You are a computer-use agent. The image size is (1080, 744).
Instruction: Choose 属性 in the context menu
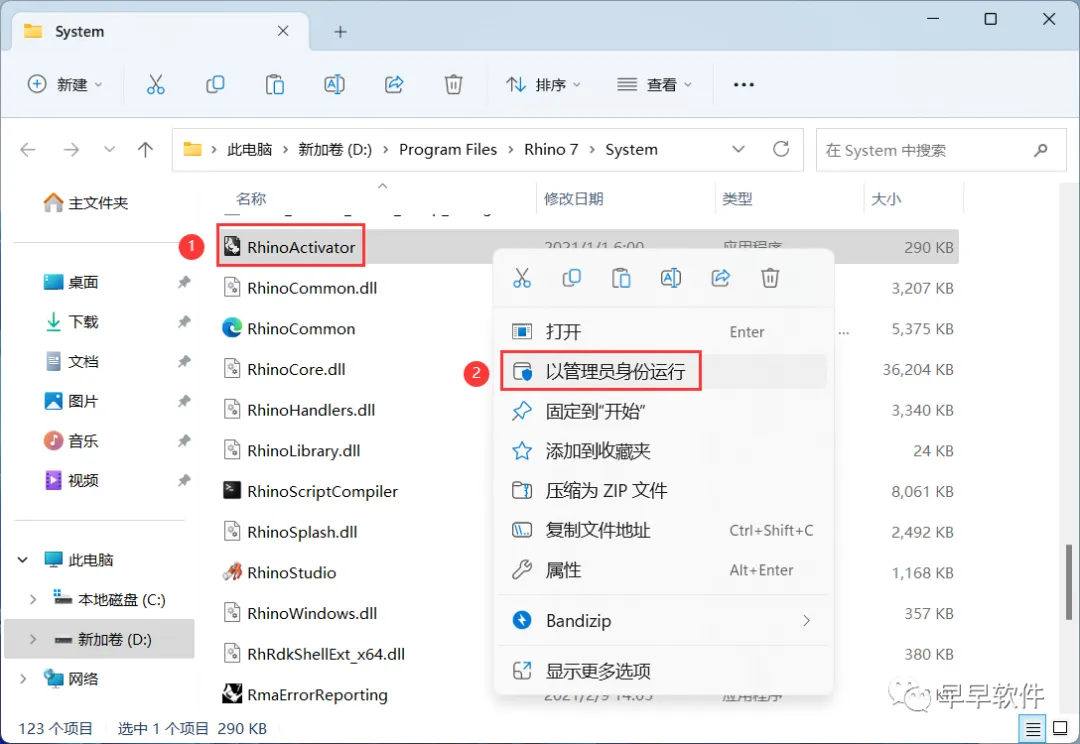click(664, 570)
